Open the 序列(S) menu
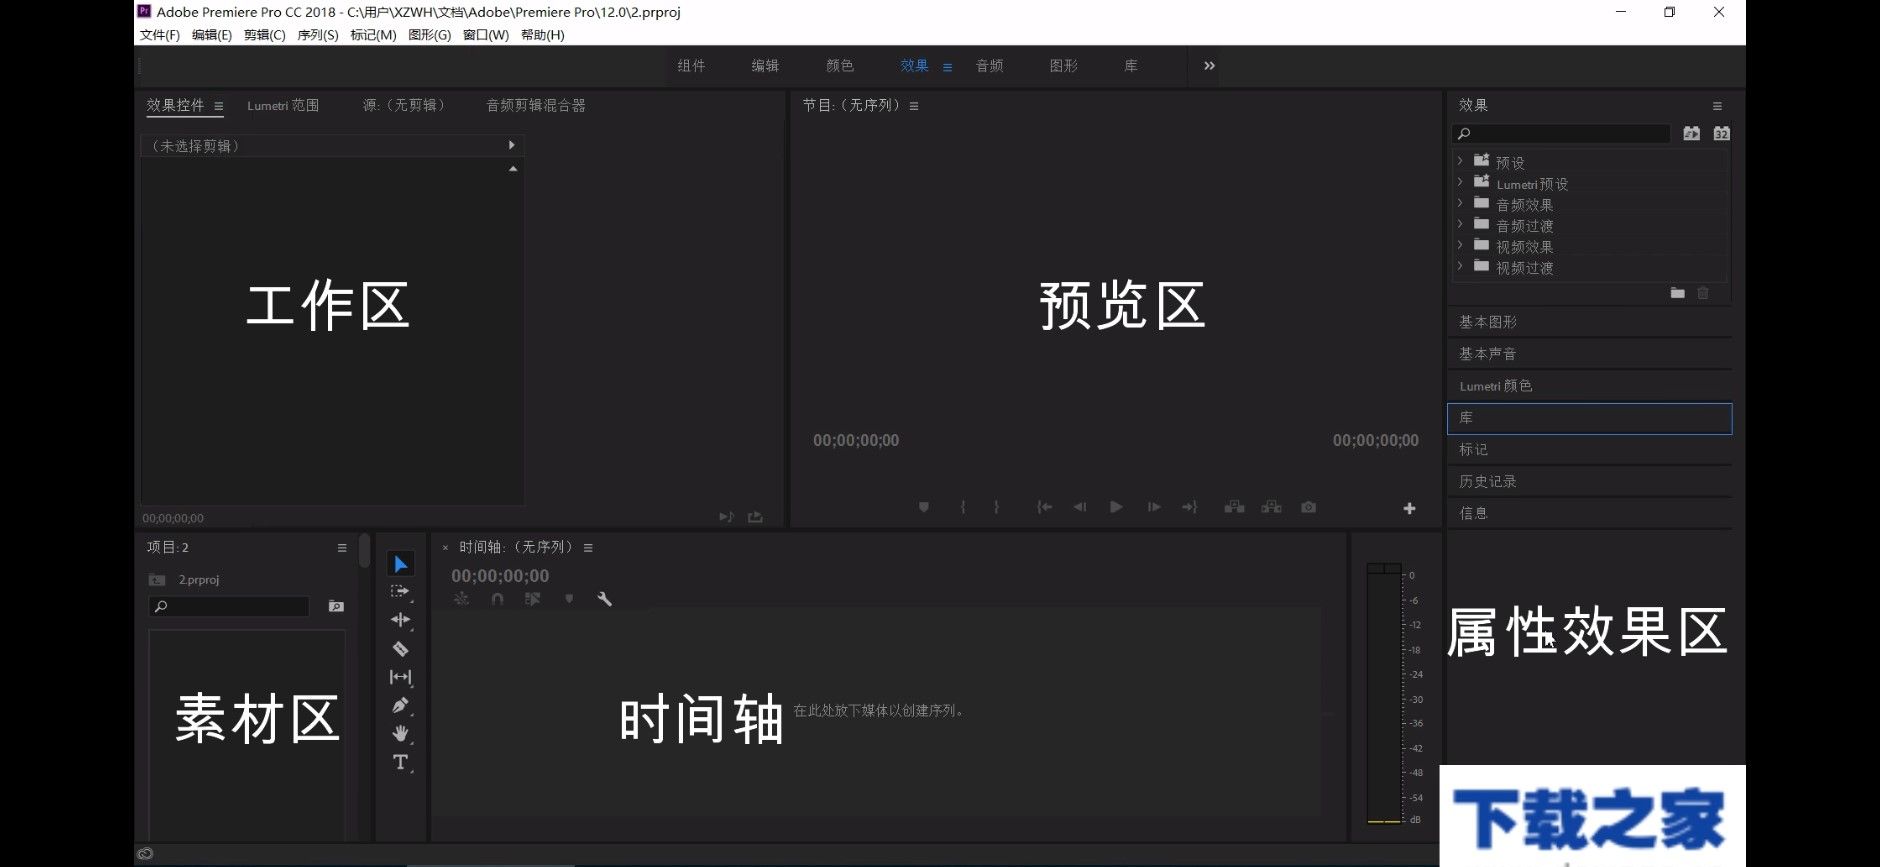1880x867 pixels. click(318, 35)
